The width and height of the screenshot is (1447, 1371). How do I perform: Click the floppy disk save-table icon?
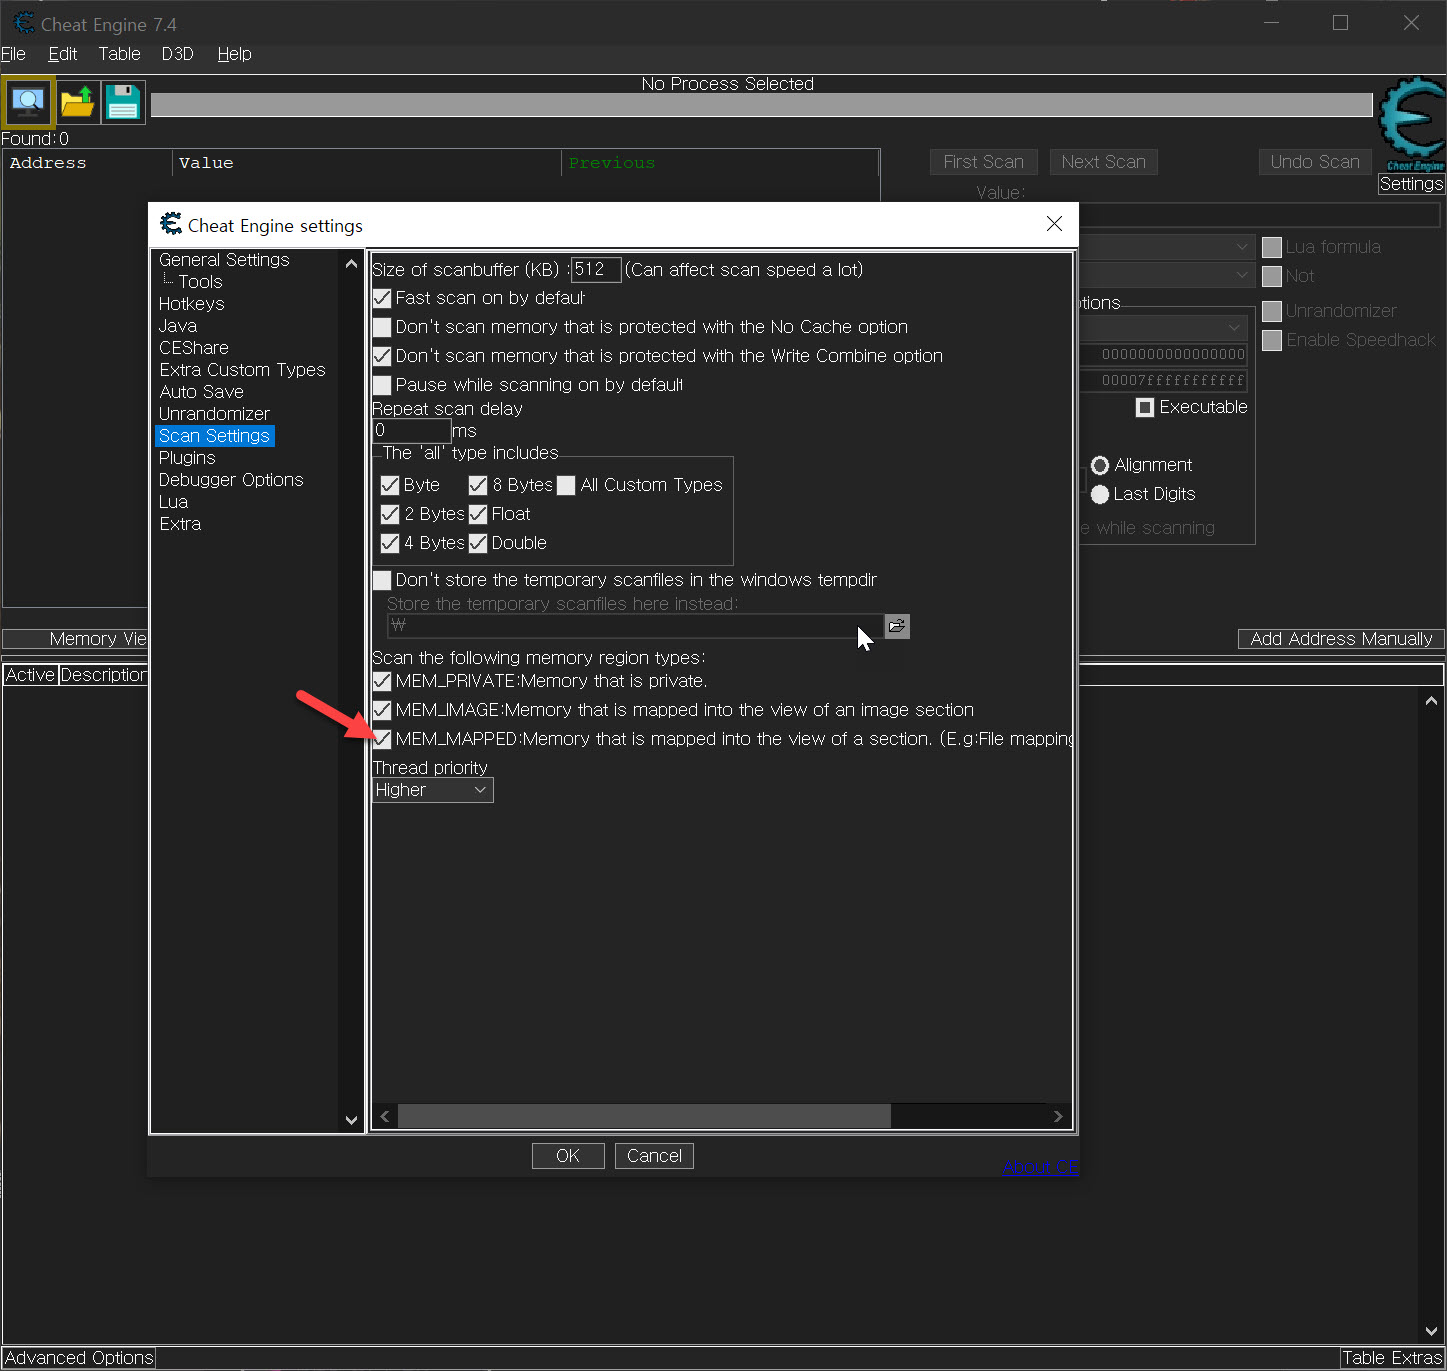pyautogui.click(x=123, y=101)
